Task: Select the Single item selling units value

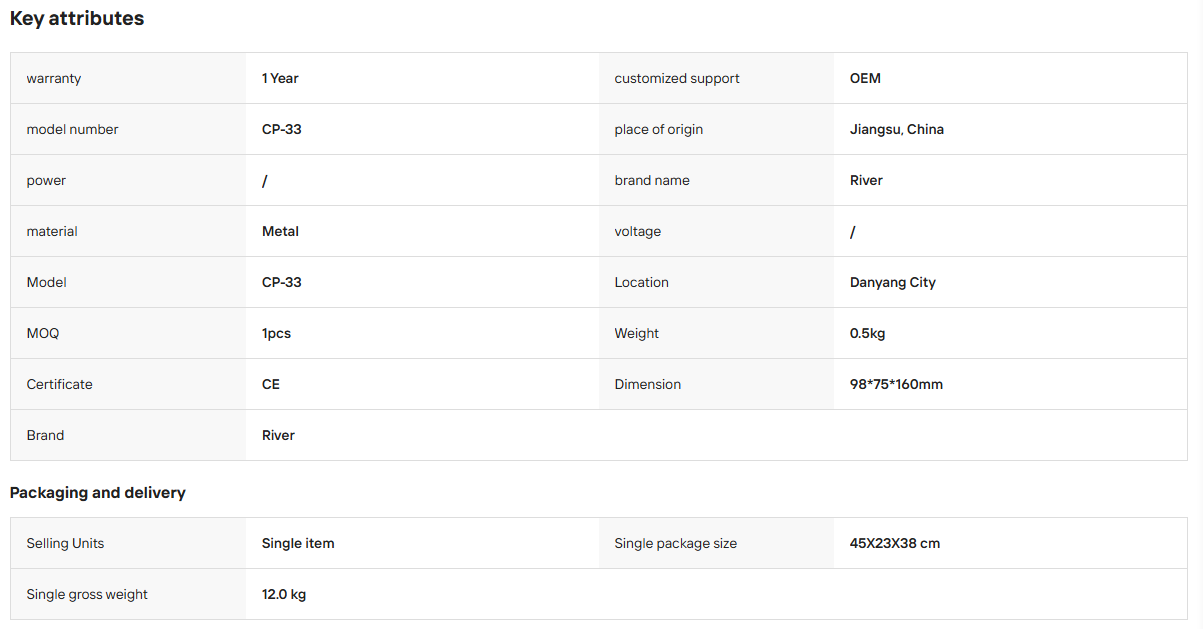Action: [298, 543]
